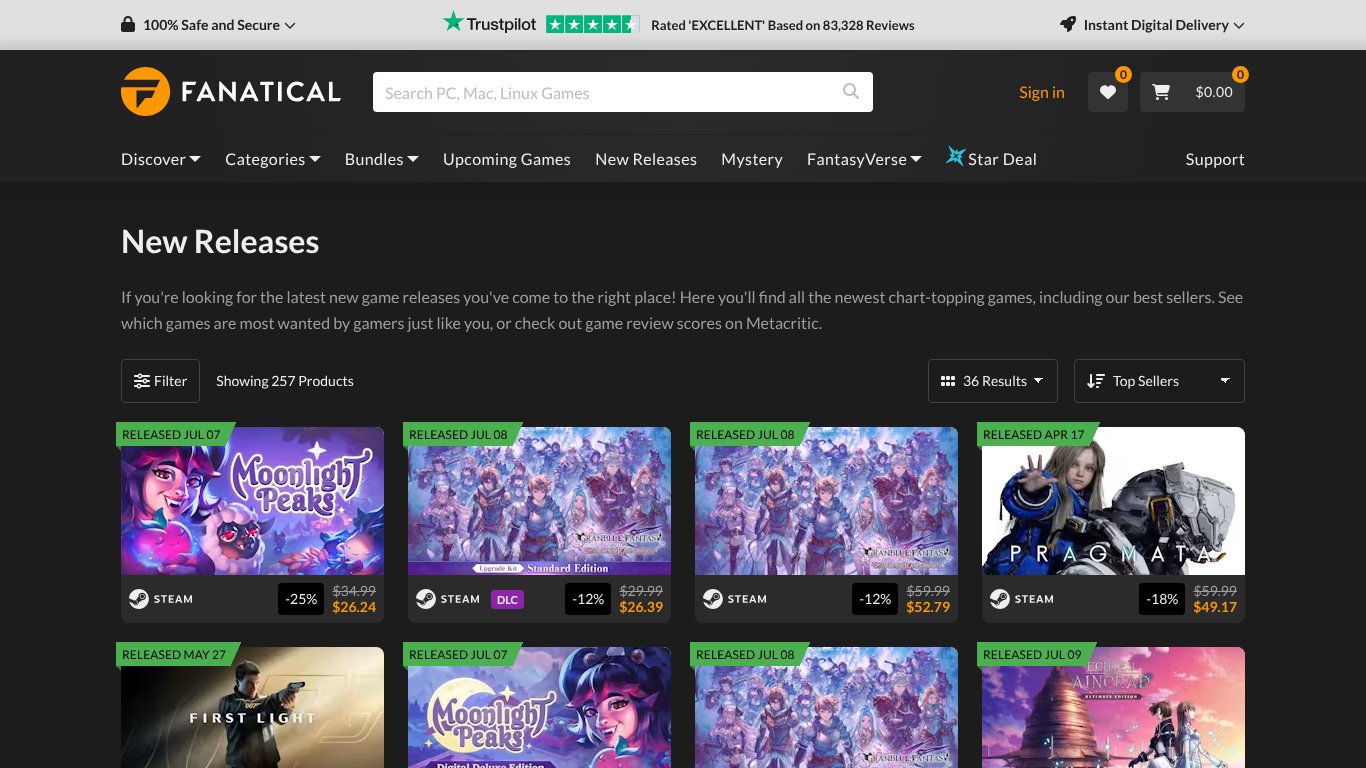Open the Discover menu
This screenshot has height=768, width=1366.
coord(161,159)
